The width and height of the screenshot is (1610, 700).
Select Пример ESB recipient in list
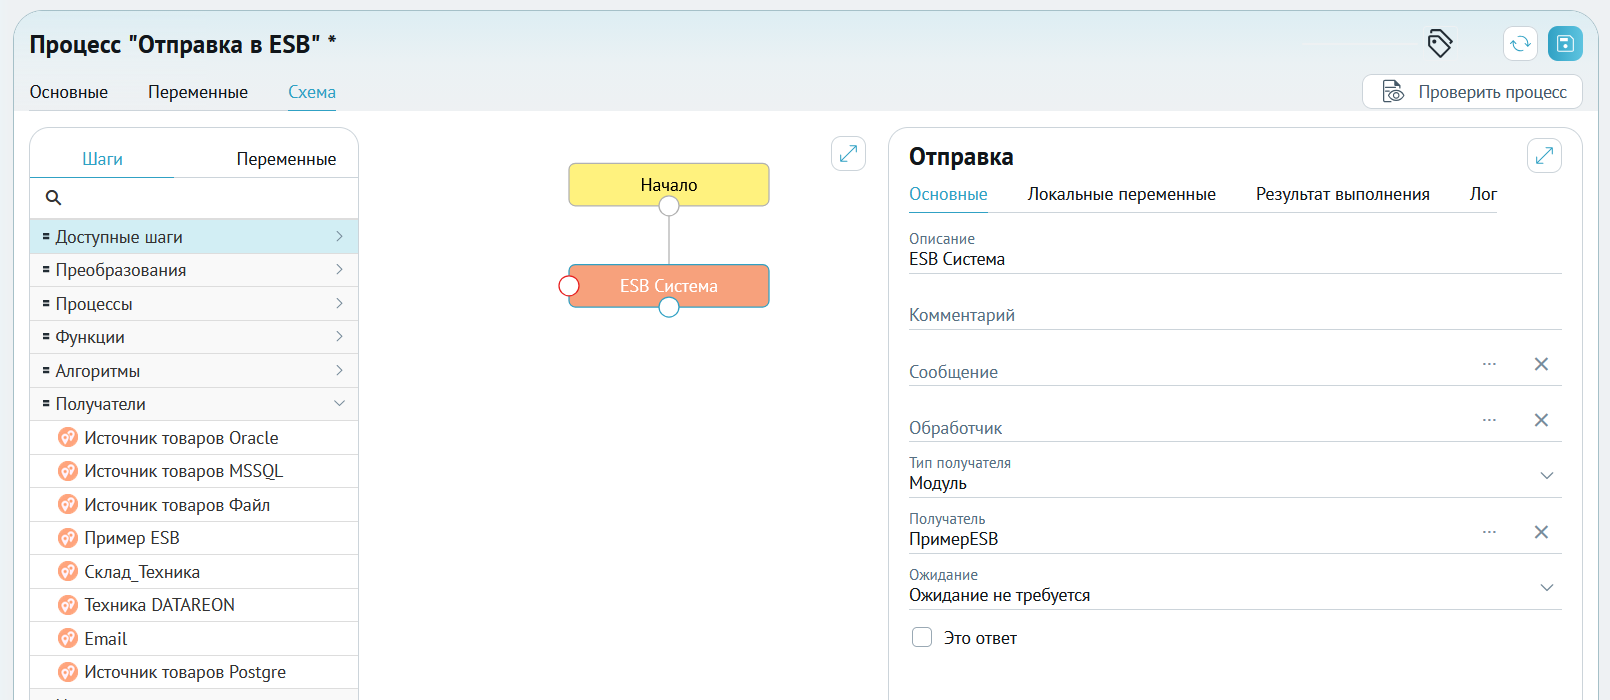tap(194, 538)
